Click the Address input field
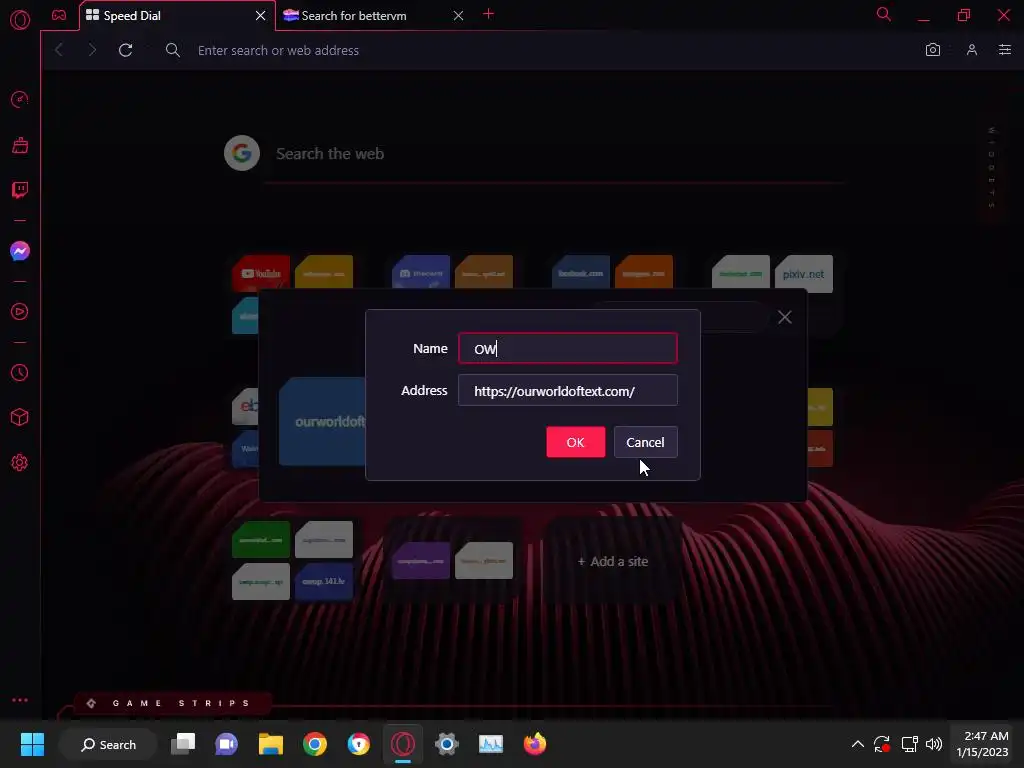 point(568,391)
